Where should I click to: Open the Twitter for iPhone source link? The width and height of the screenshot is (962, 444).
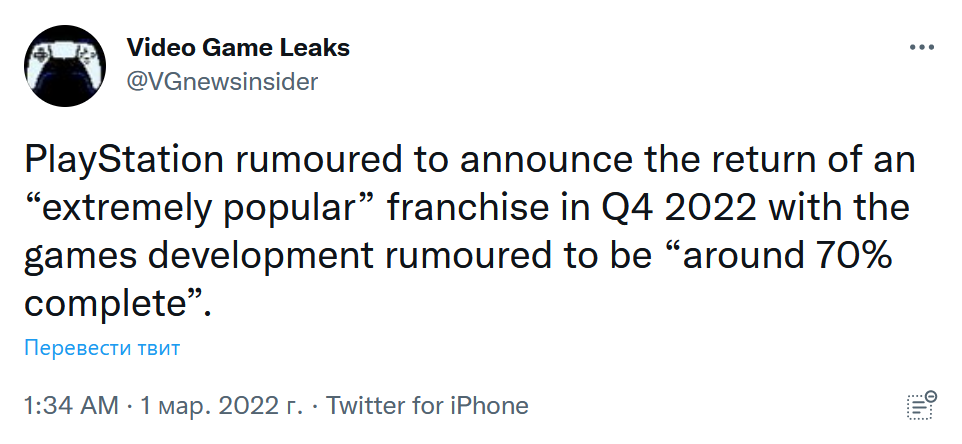[x=427, y=405]
